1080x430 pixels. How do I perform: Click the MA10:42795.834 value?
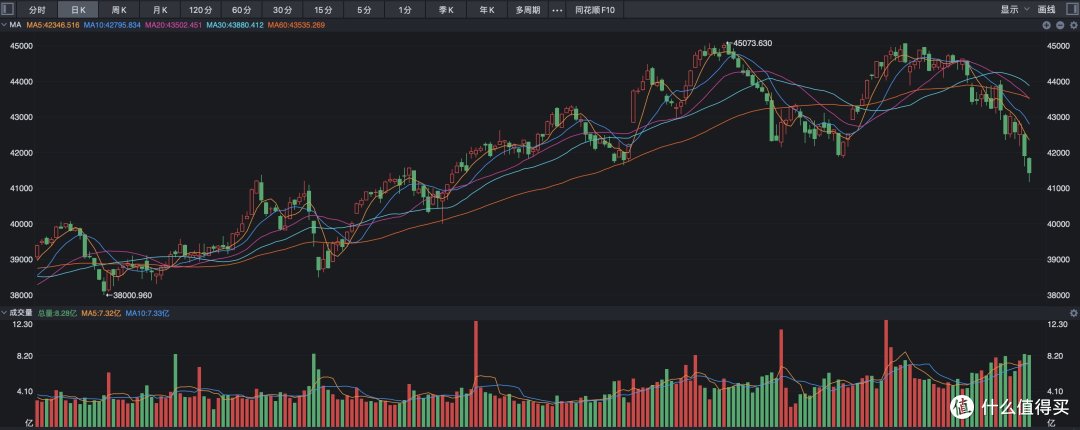[x=112, y=25]
